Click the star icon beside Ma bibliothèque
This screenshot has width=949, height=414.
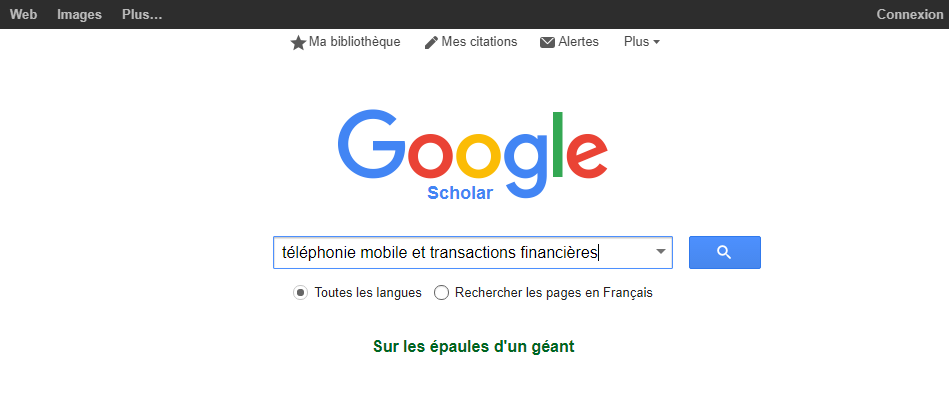pos(298,43)
